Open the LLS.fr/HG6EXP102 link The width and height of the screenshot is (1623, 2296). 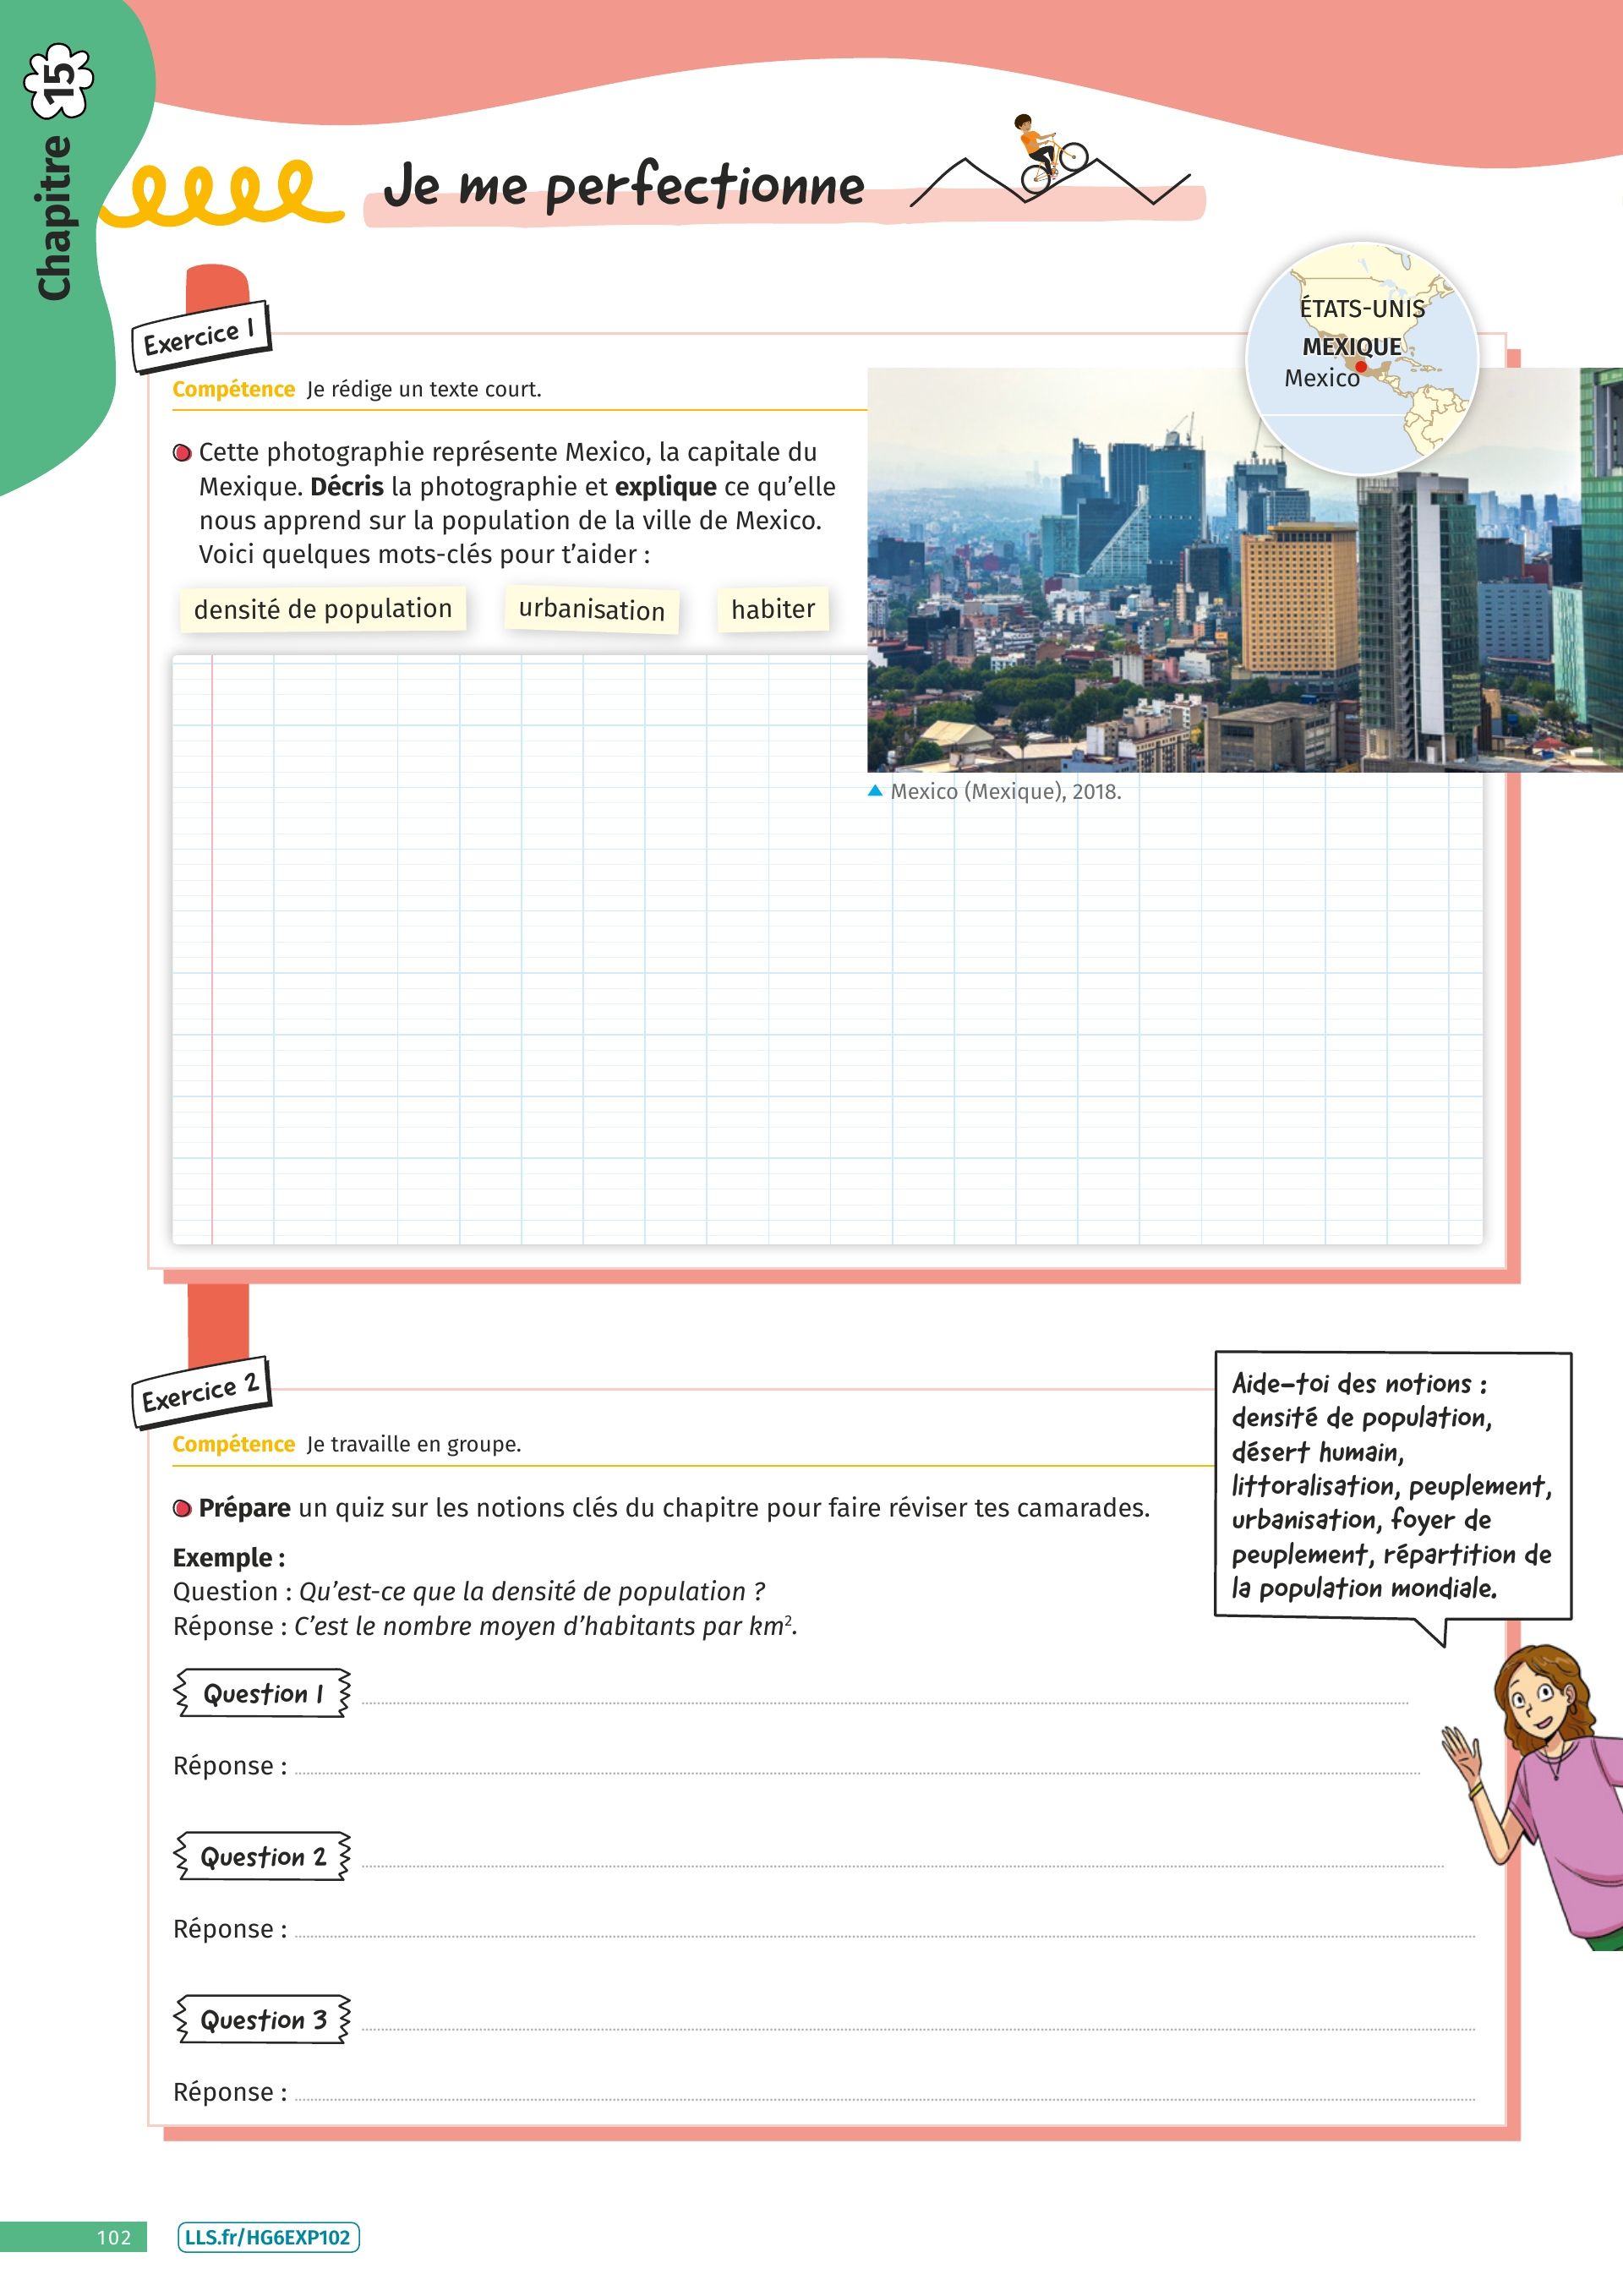(x=268, y=2237)
